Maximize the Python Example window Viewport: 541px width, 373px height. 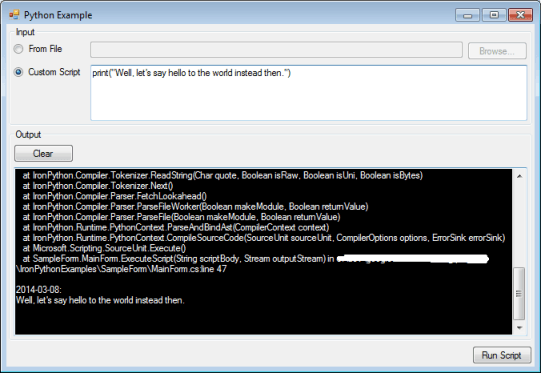pos(494,16)
